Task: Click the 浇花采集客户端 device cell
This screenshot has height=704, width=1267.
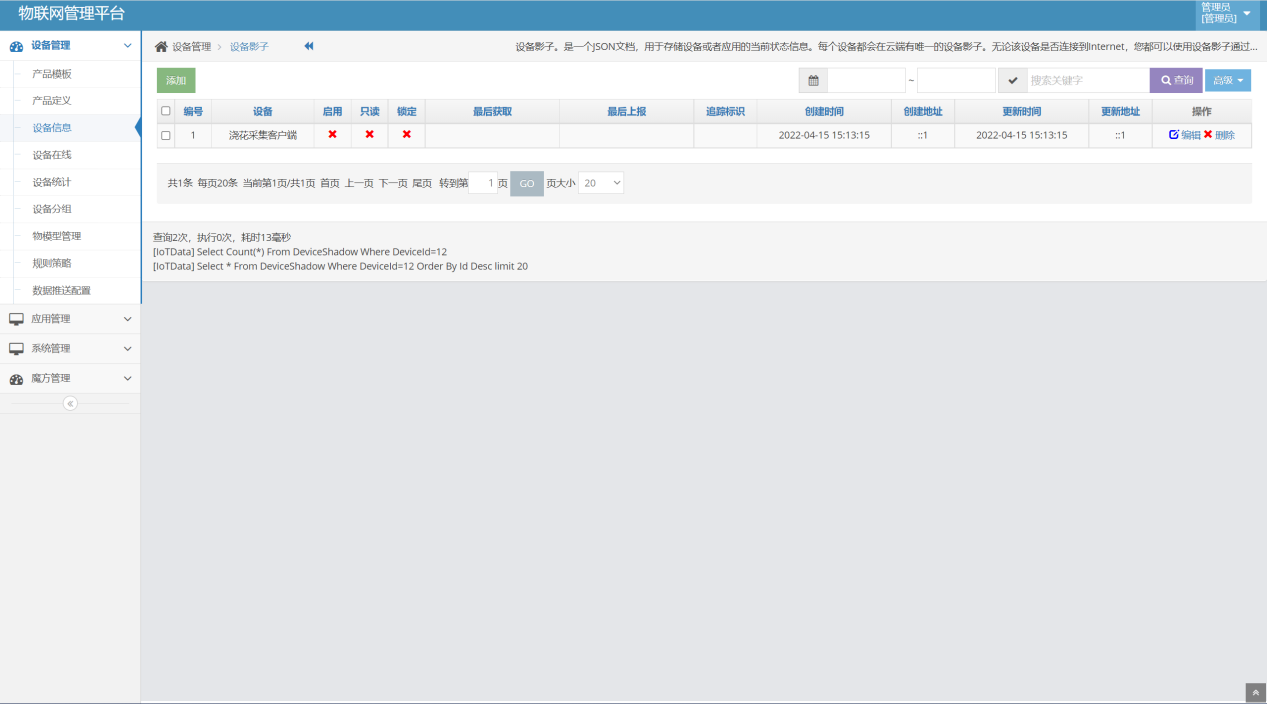Action: coord(263,135)
